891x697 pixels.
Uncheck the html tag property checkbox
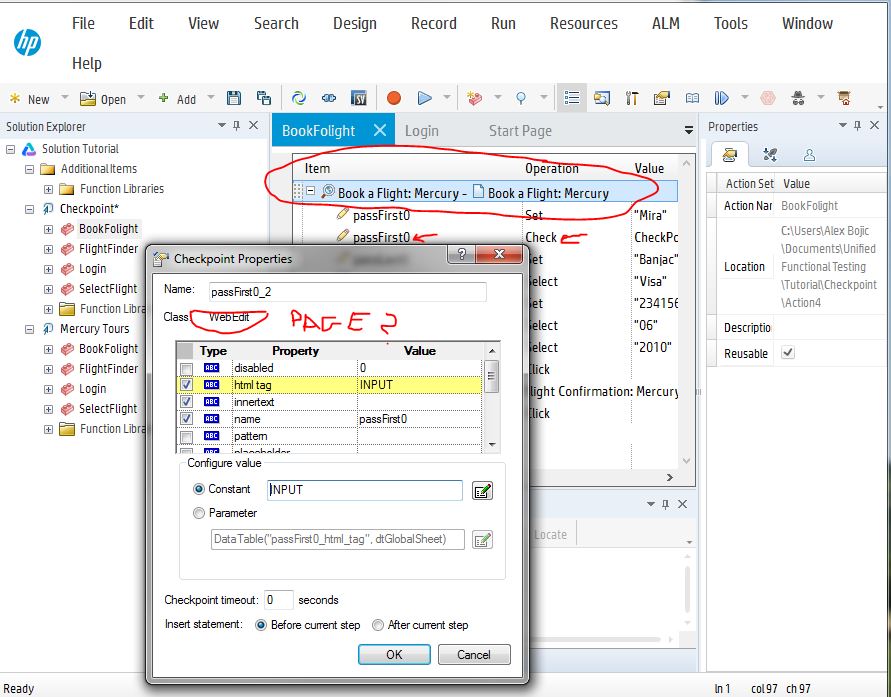186,385
